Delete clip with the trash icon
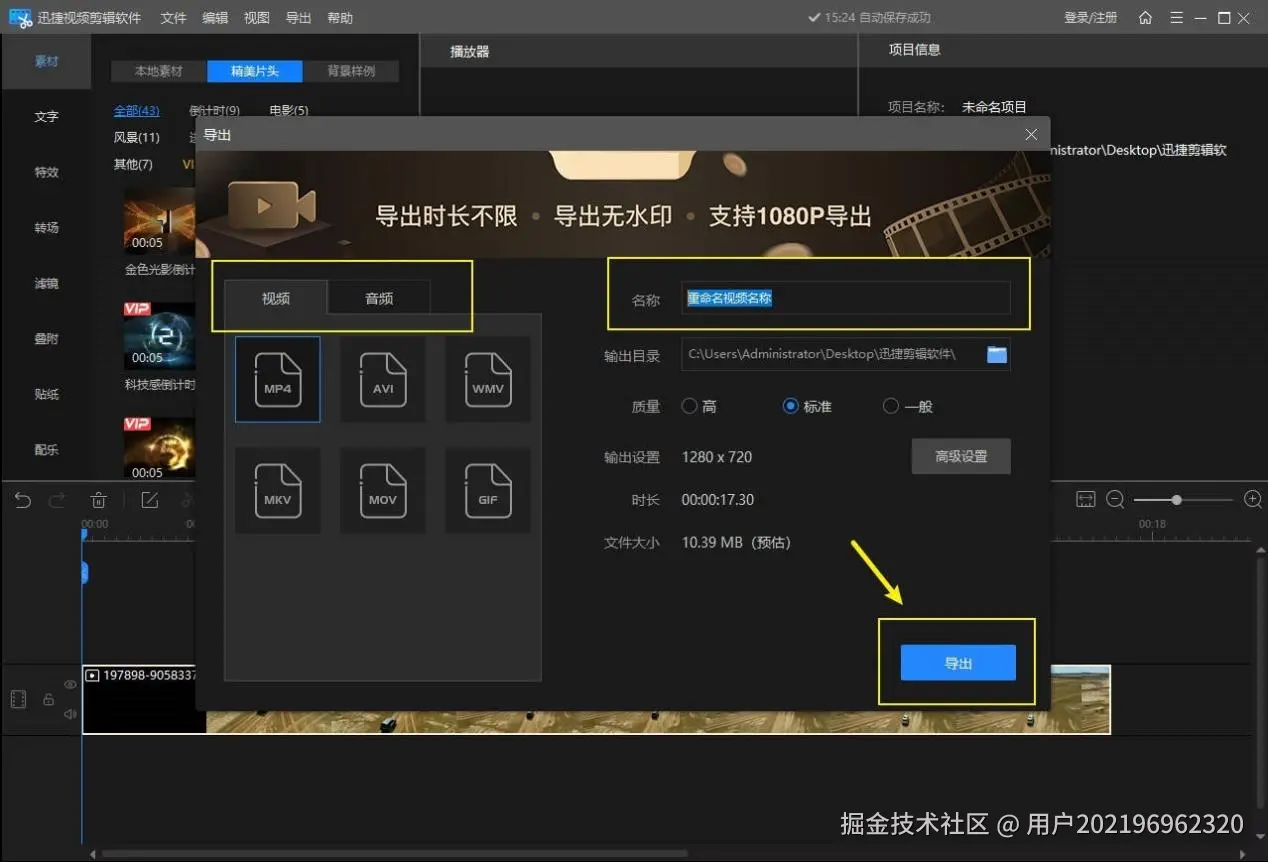The width and height of the screenshot is (1268, 862). point(99,500)
